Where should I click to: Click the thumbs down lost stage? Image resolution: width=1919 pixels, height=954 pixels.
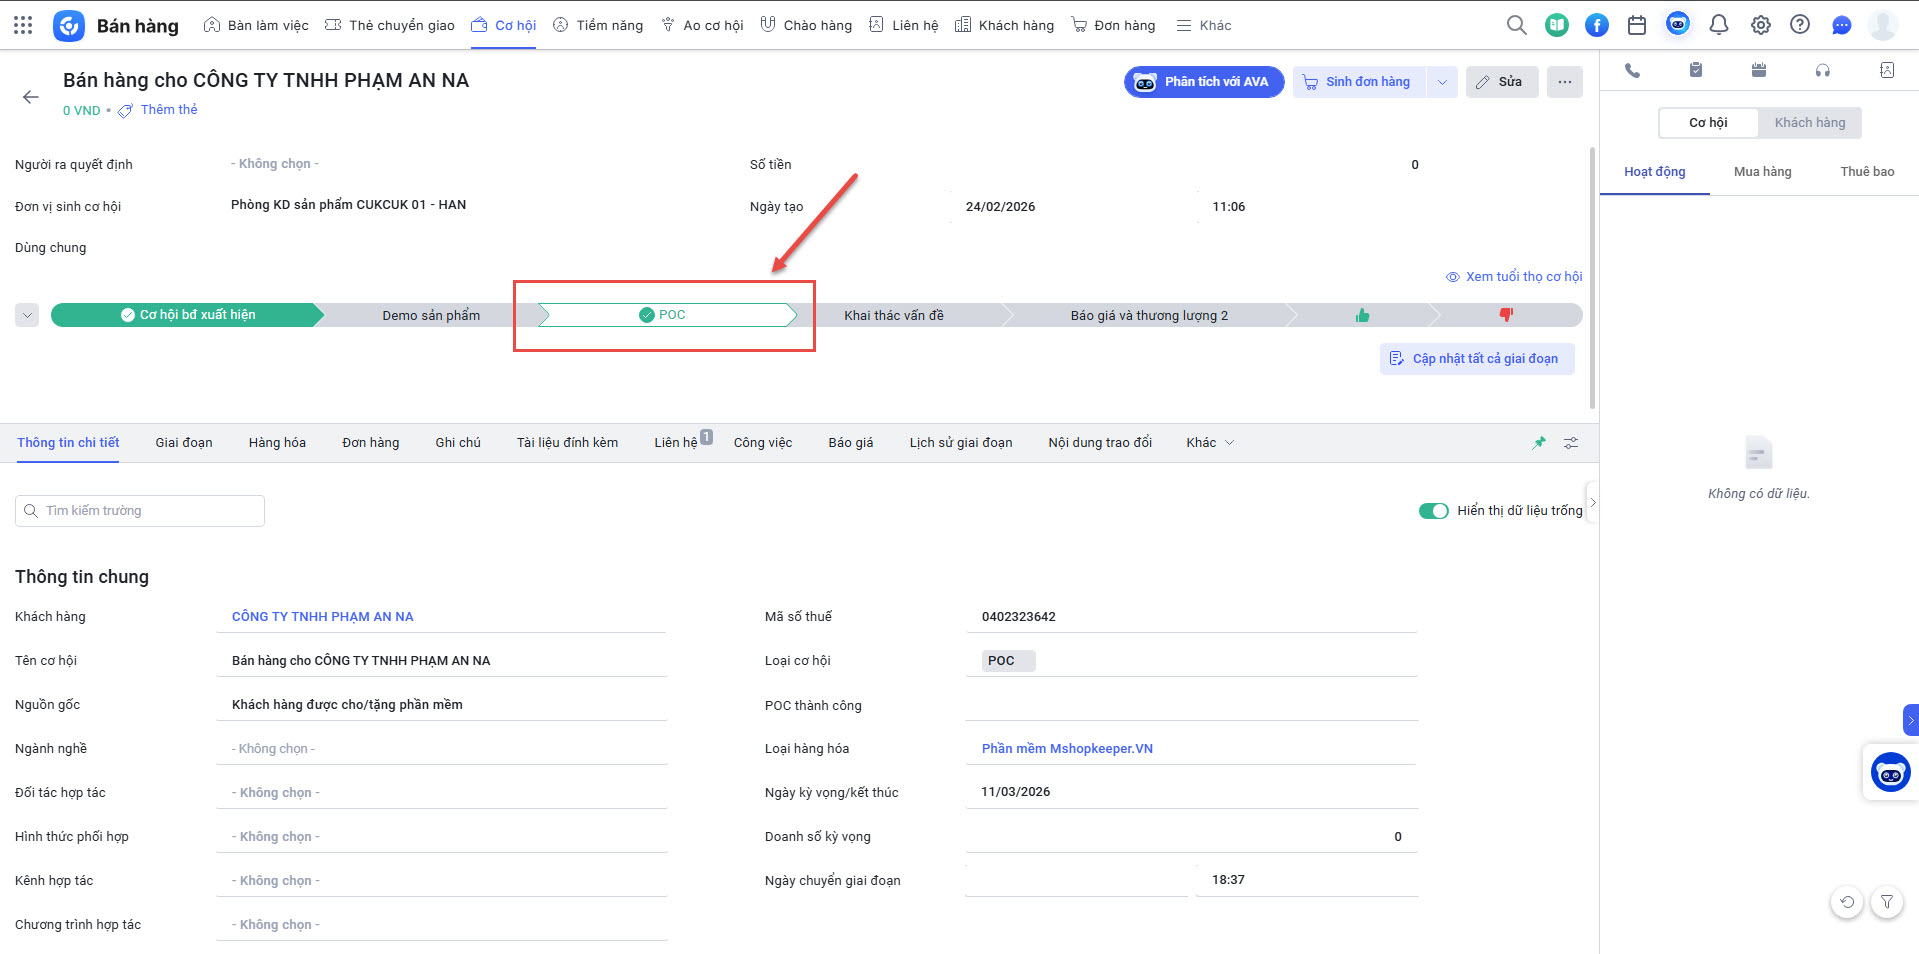(x=1506, y=315)
